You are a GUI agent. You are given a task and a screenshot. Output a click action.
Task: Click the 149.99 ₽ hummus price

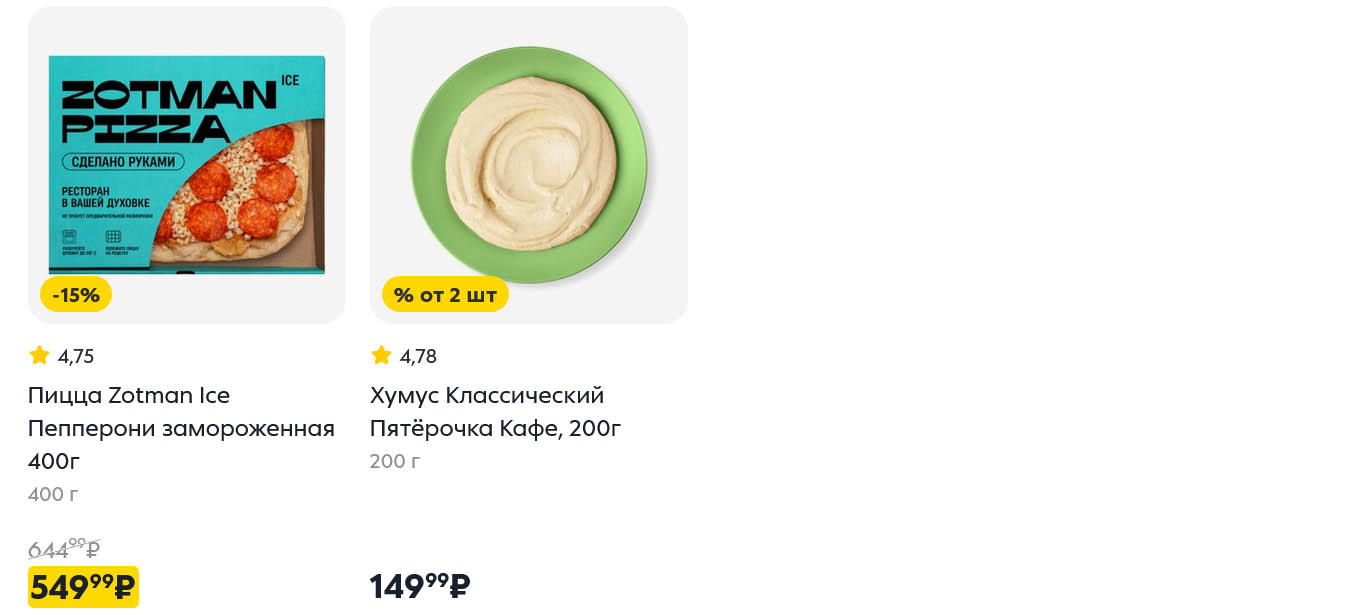tap(420, 586)
